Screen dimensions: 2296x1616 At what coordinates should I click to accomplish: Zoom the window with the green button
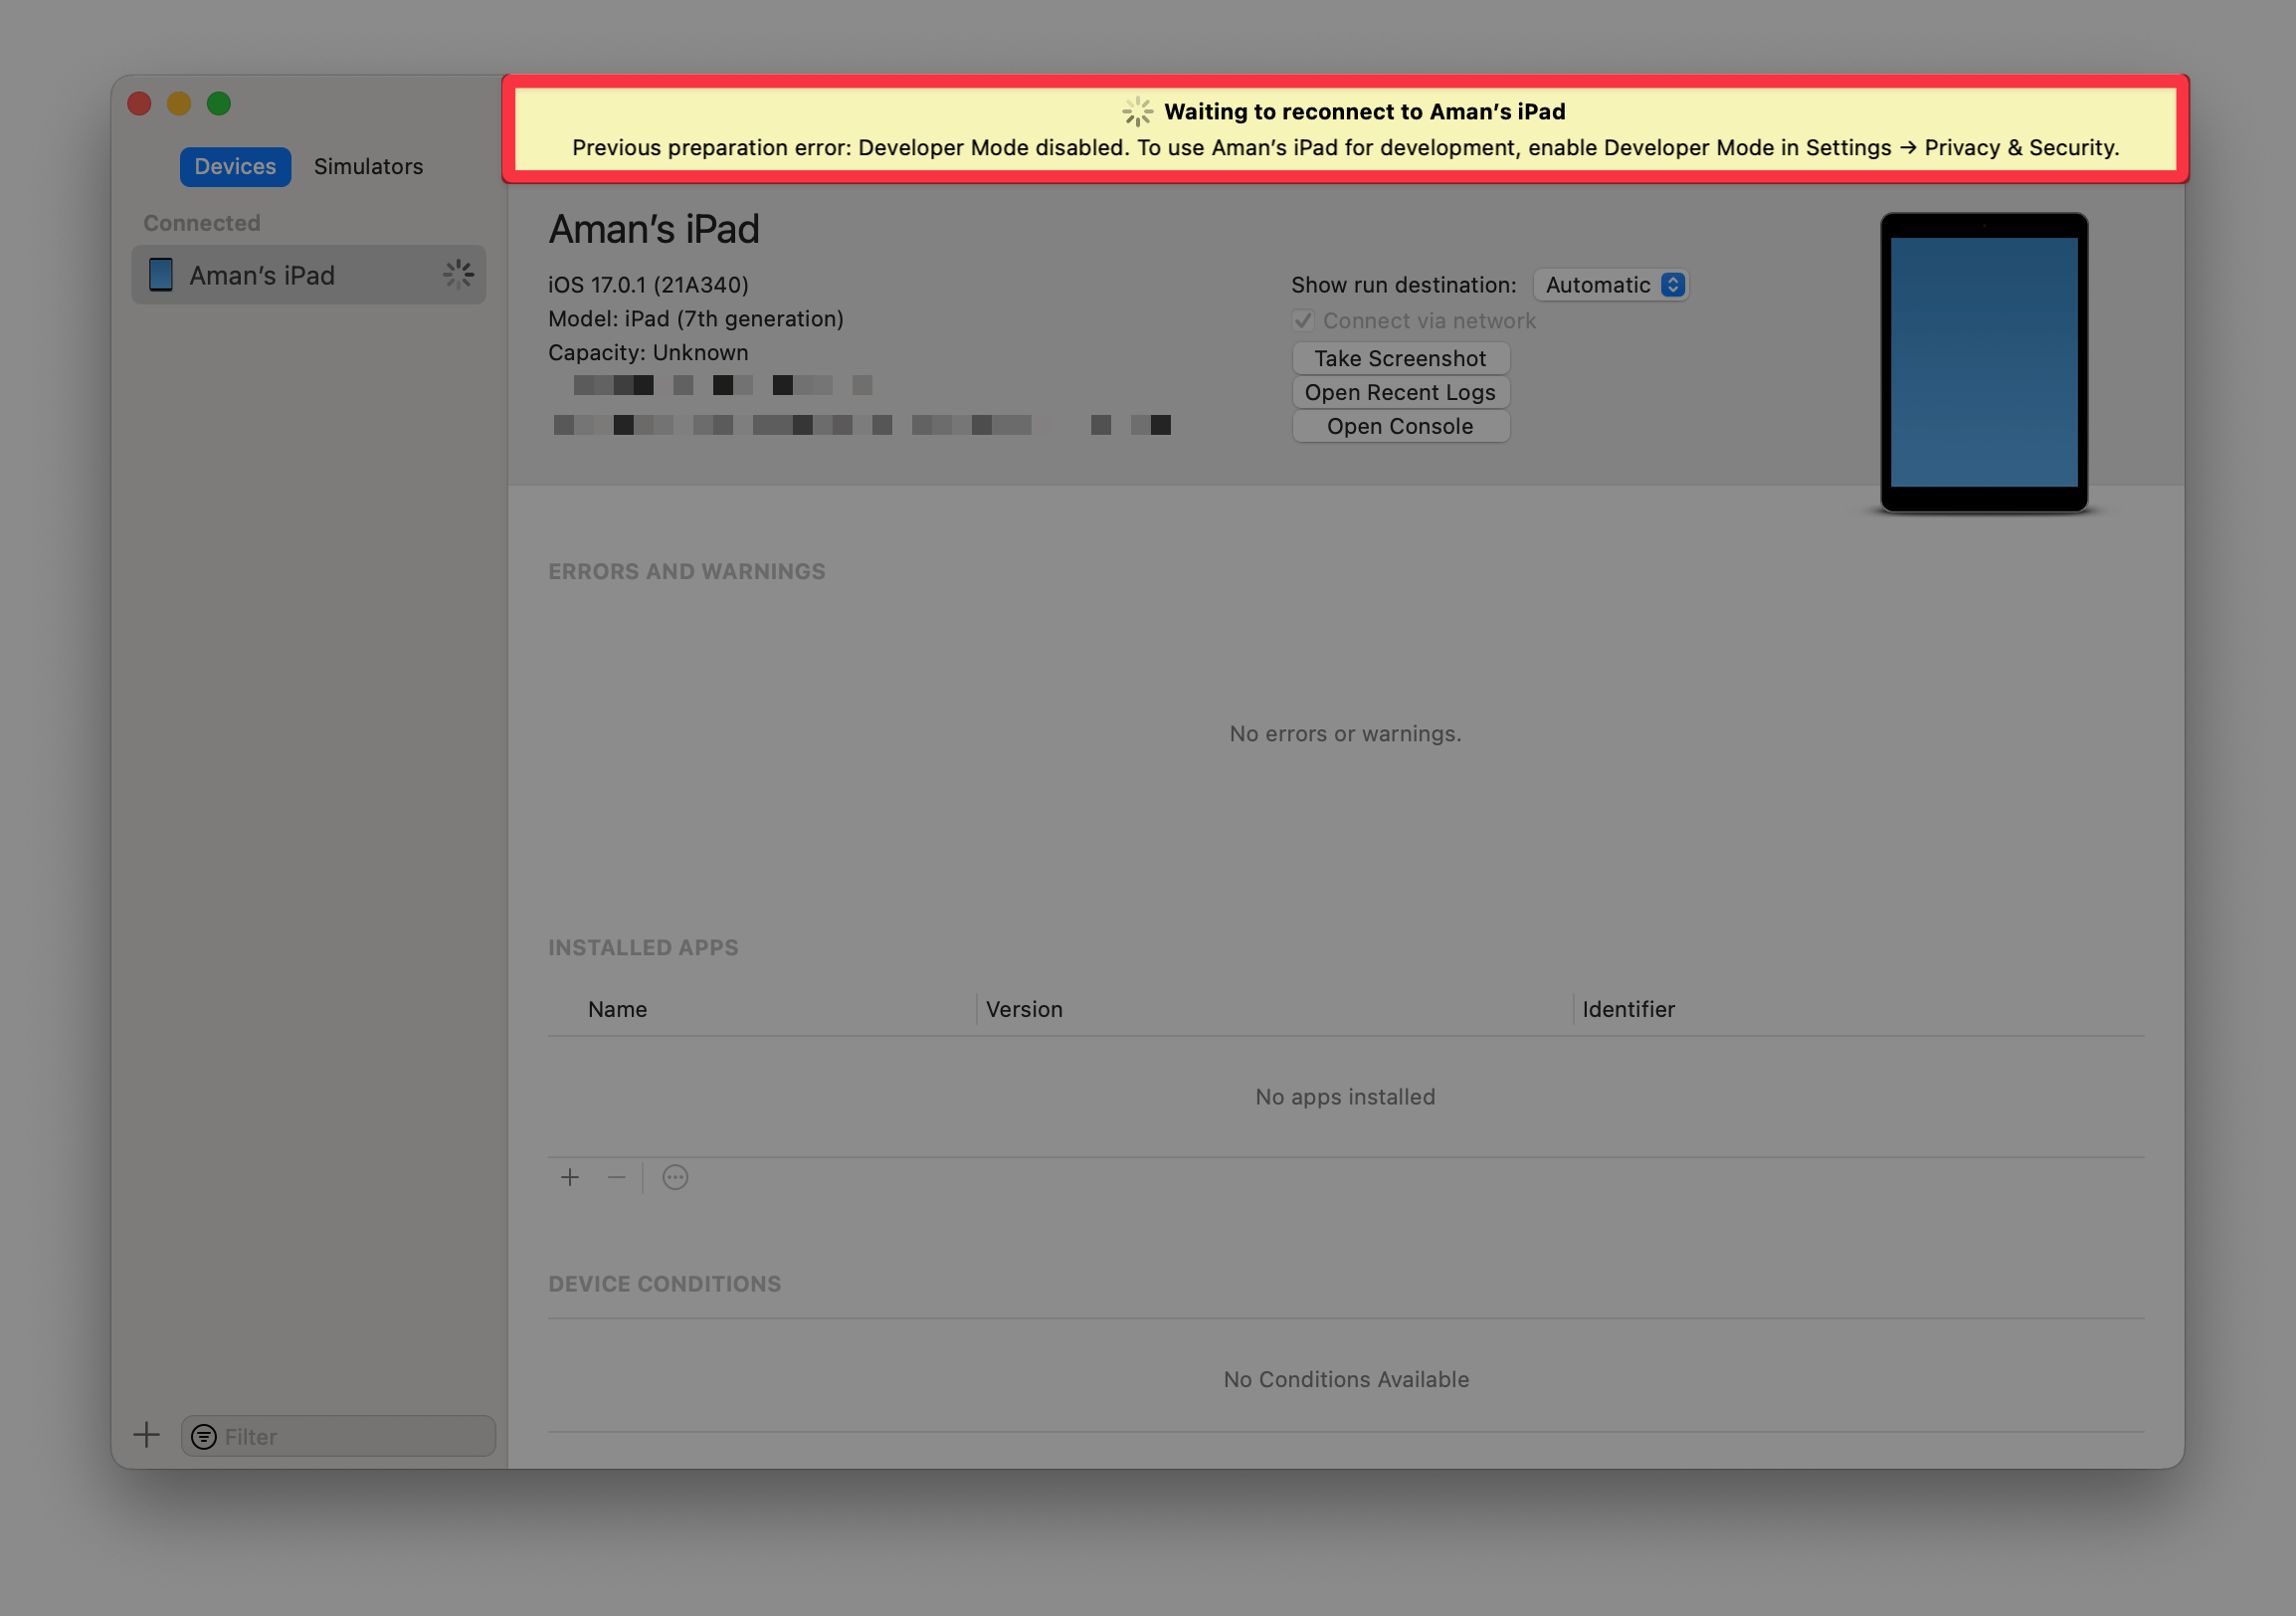pyautogui.click(x=219, y=103)
